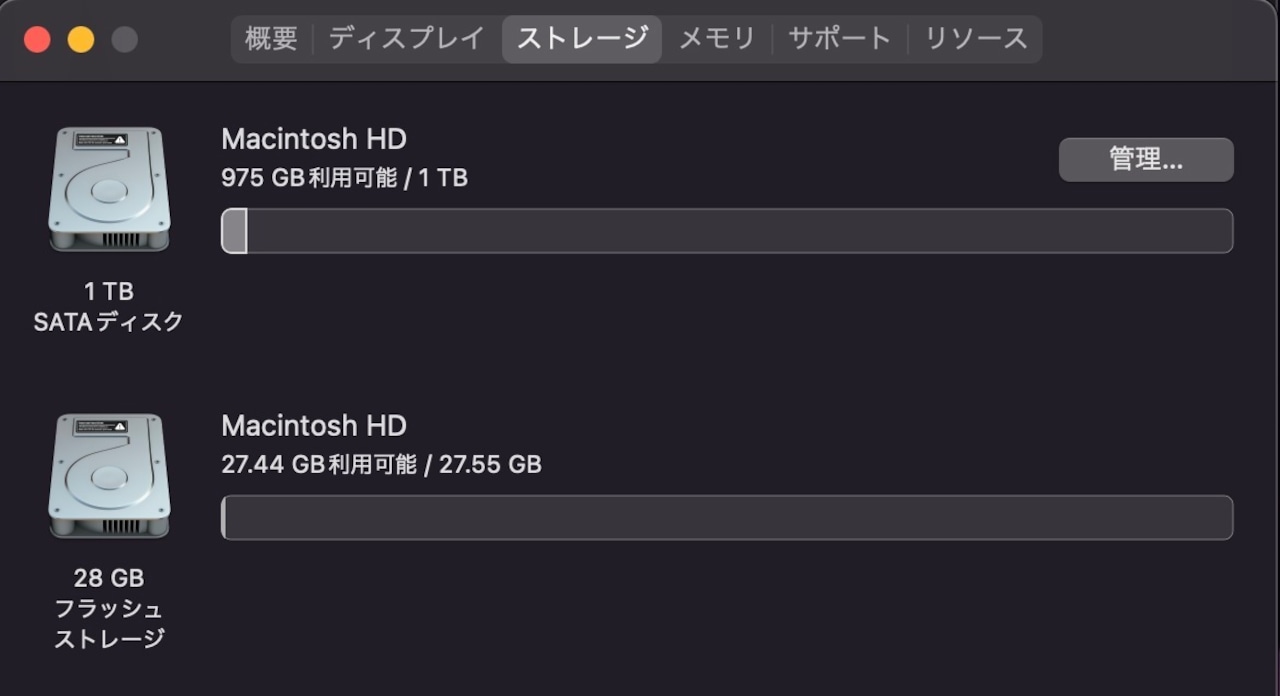
Task: Click the 1 TB SATA disk drive icon
Action: pyautogui.click(x=109, y=189)
